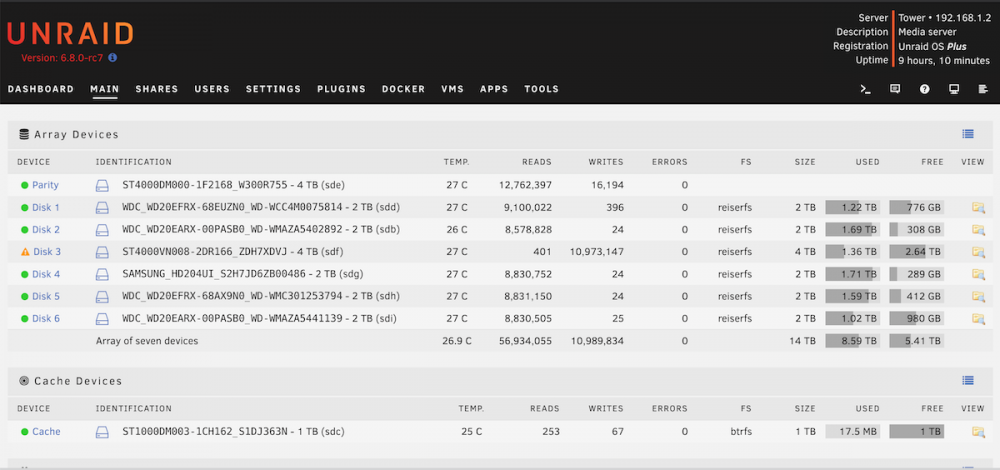Click the Parity drive icon
1000x470 pixels.
click(x=103, y=186)
